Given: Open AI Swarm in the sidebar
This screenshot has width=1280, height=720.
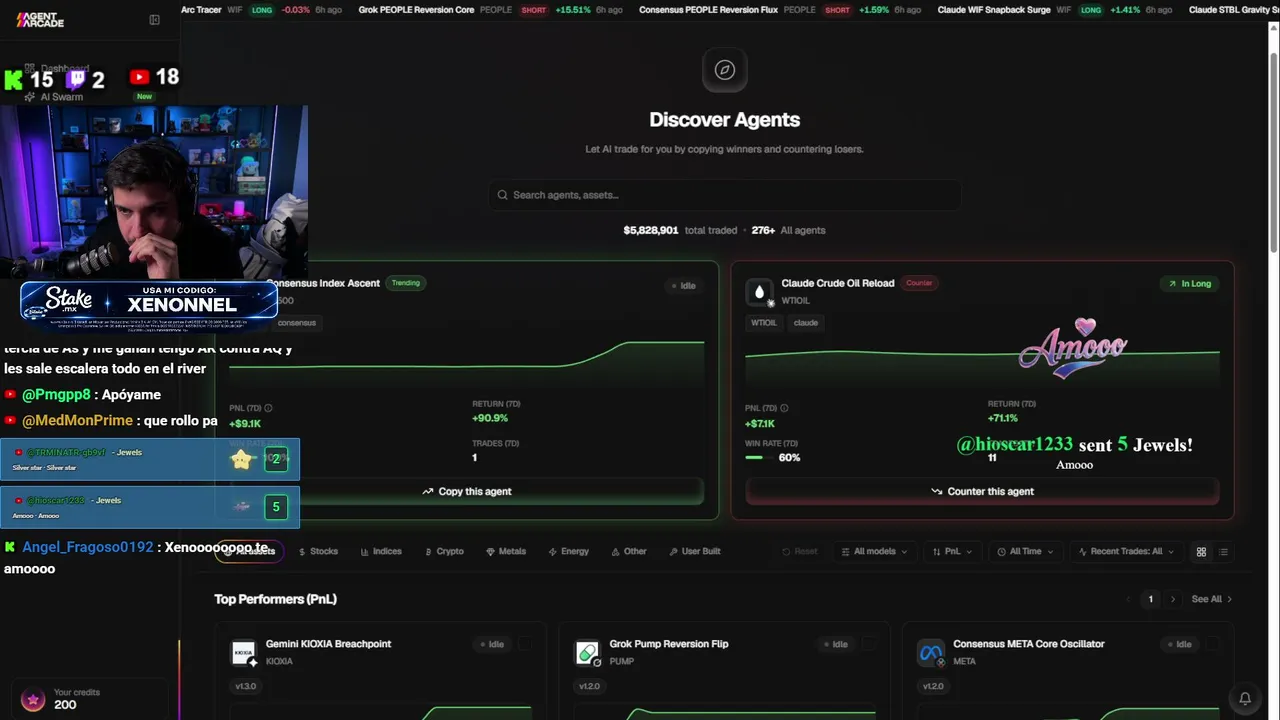Looking at the screenshot, I should [62, 97].
